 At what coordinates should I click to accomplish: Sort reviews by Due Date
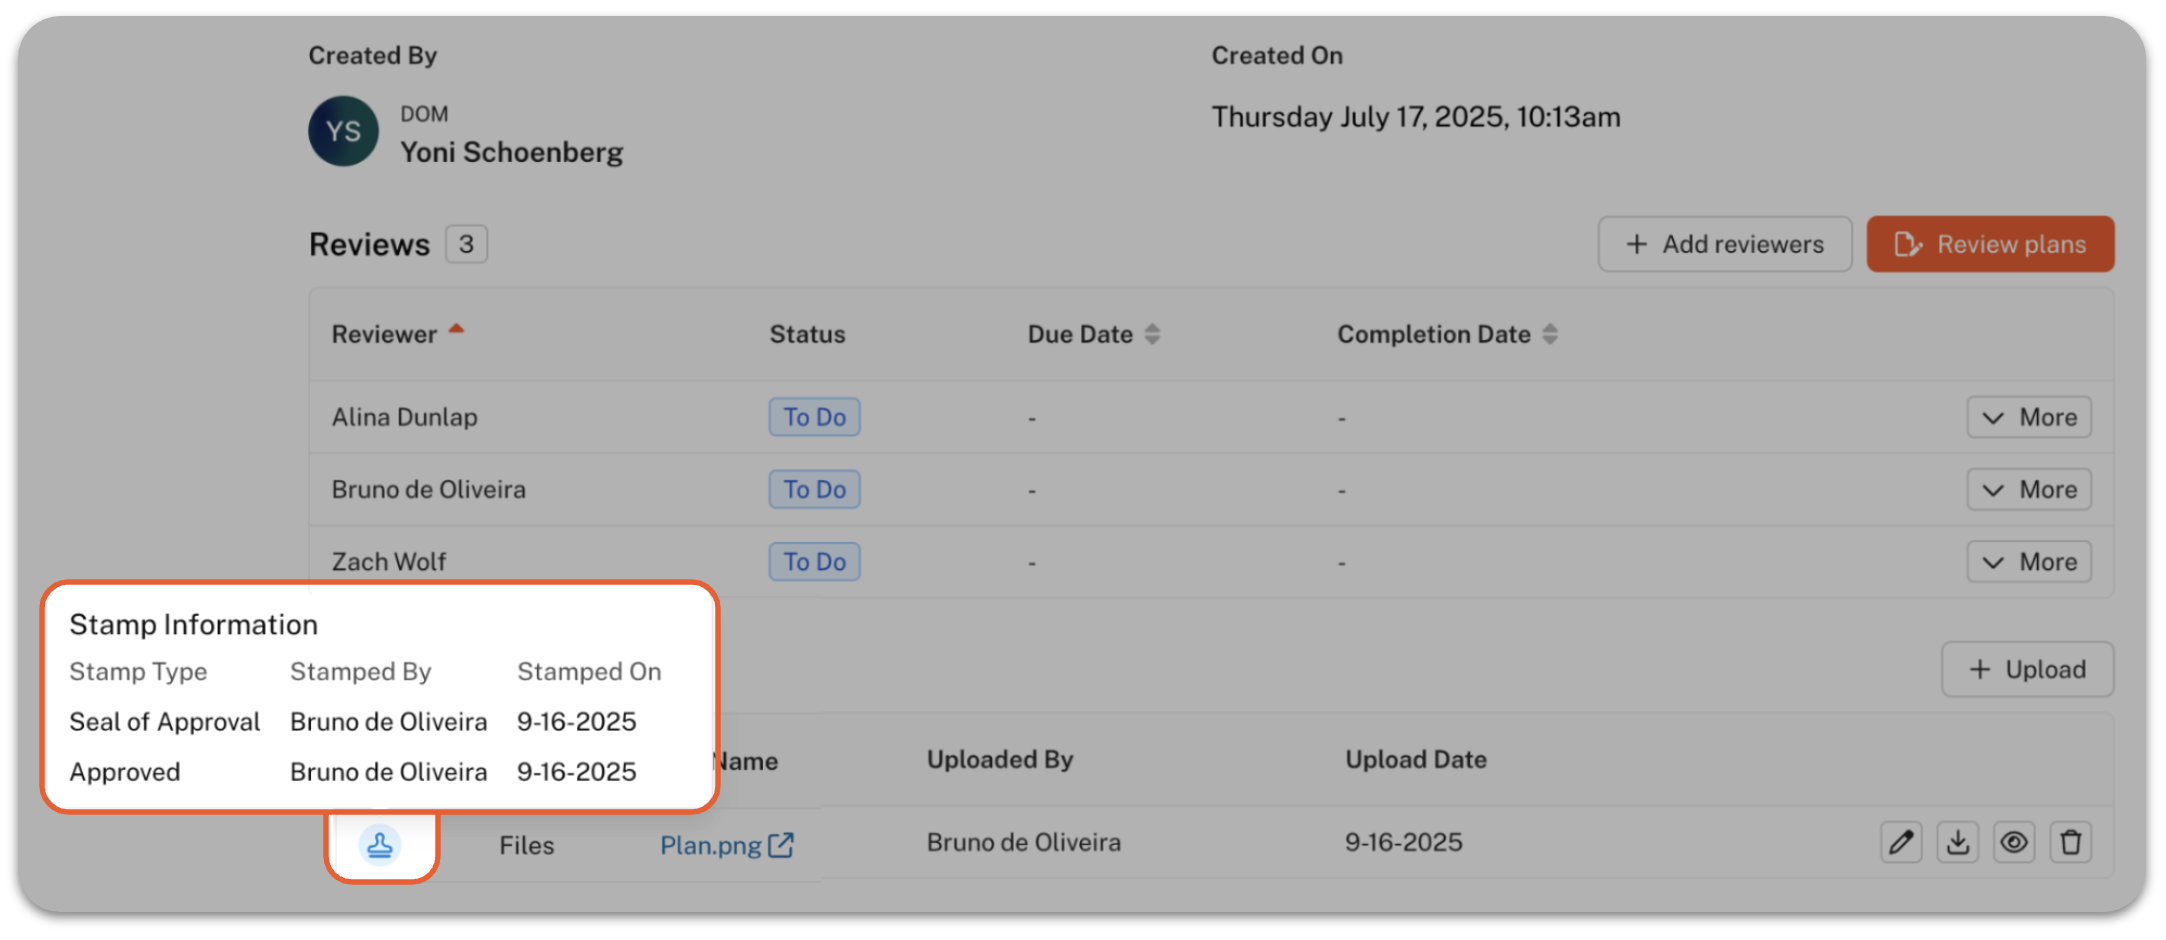(x=1152, y=334)
